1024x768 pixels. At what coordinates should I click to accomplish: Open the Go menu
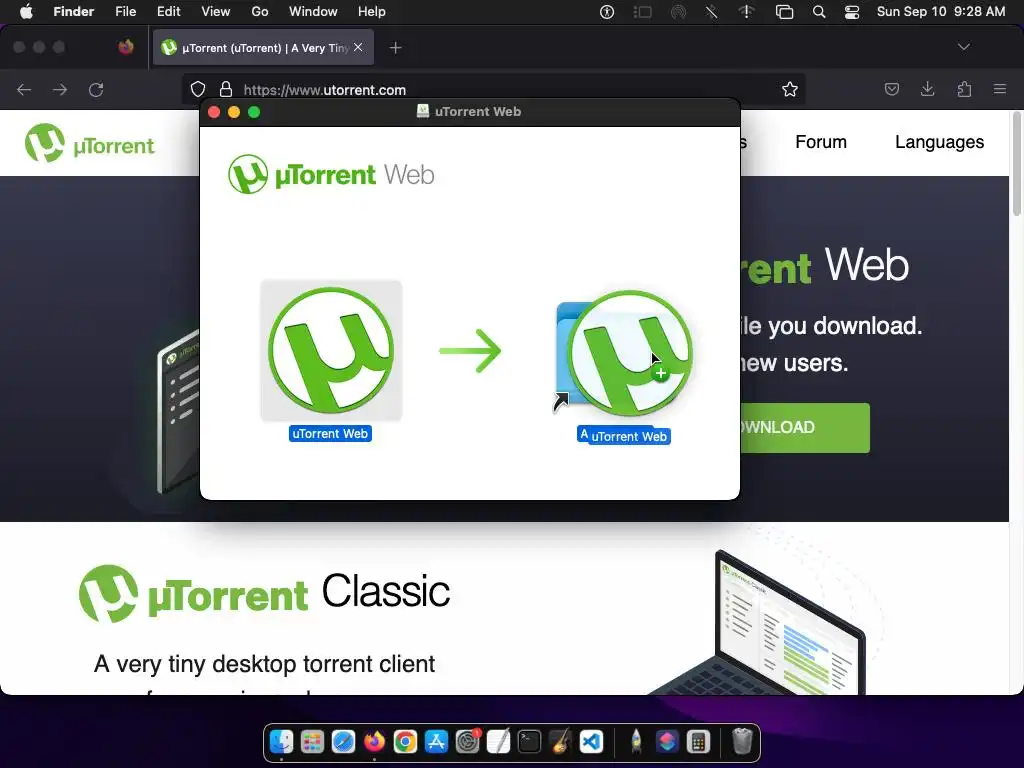(x=260, y=12)
